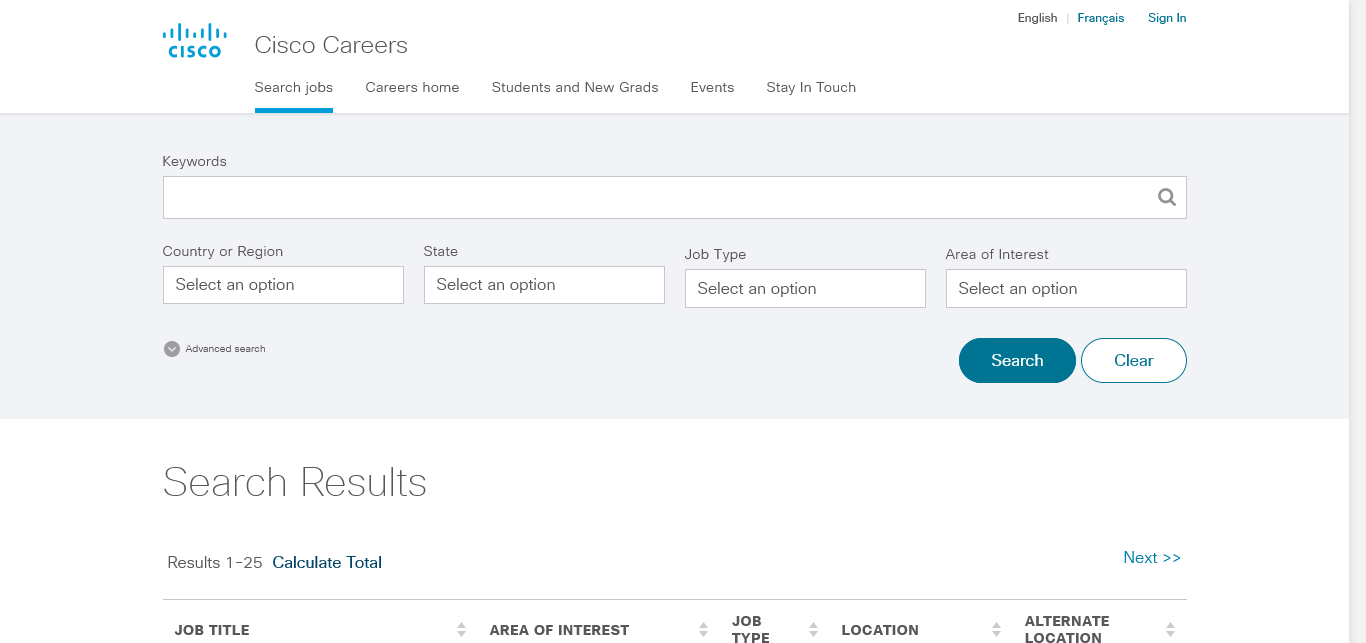Sort by Job Type column arrows

[813, 629]
